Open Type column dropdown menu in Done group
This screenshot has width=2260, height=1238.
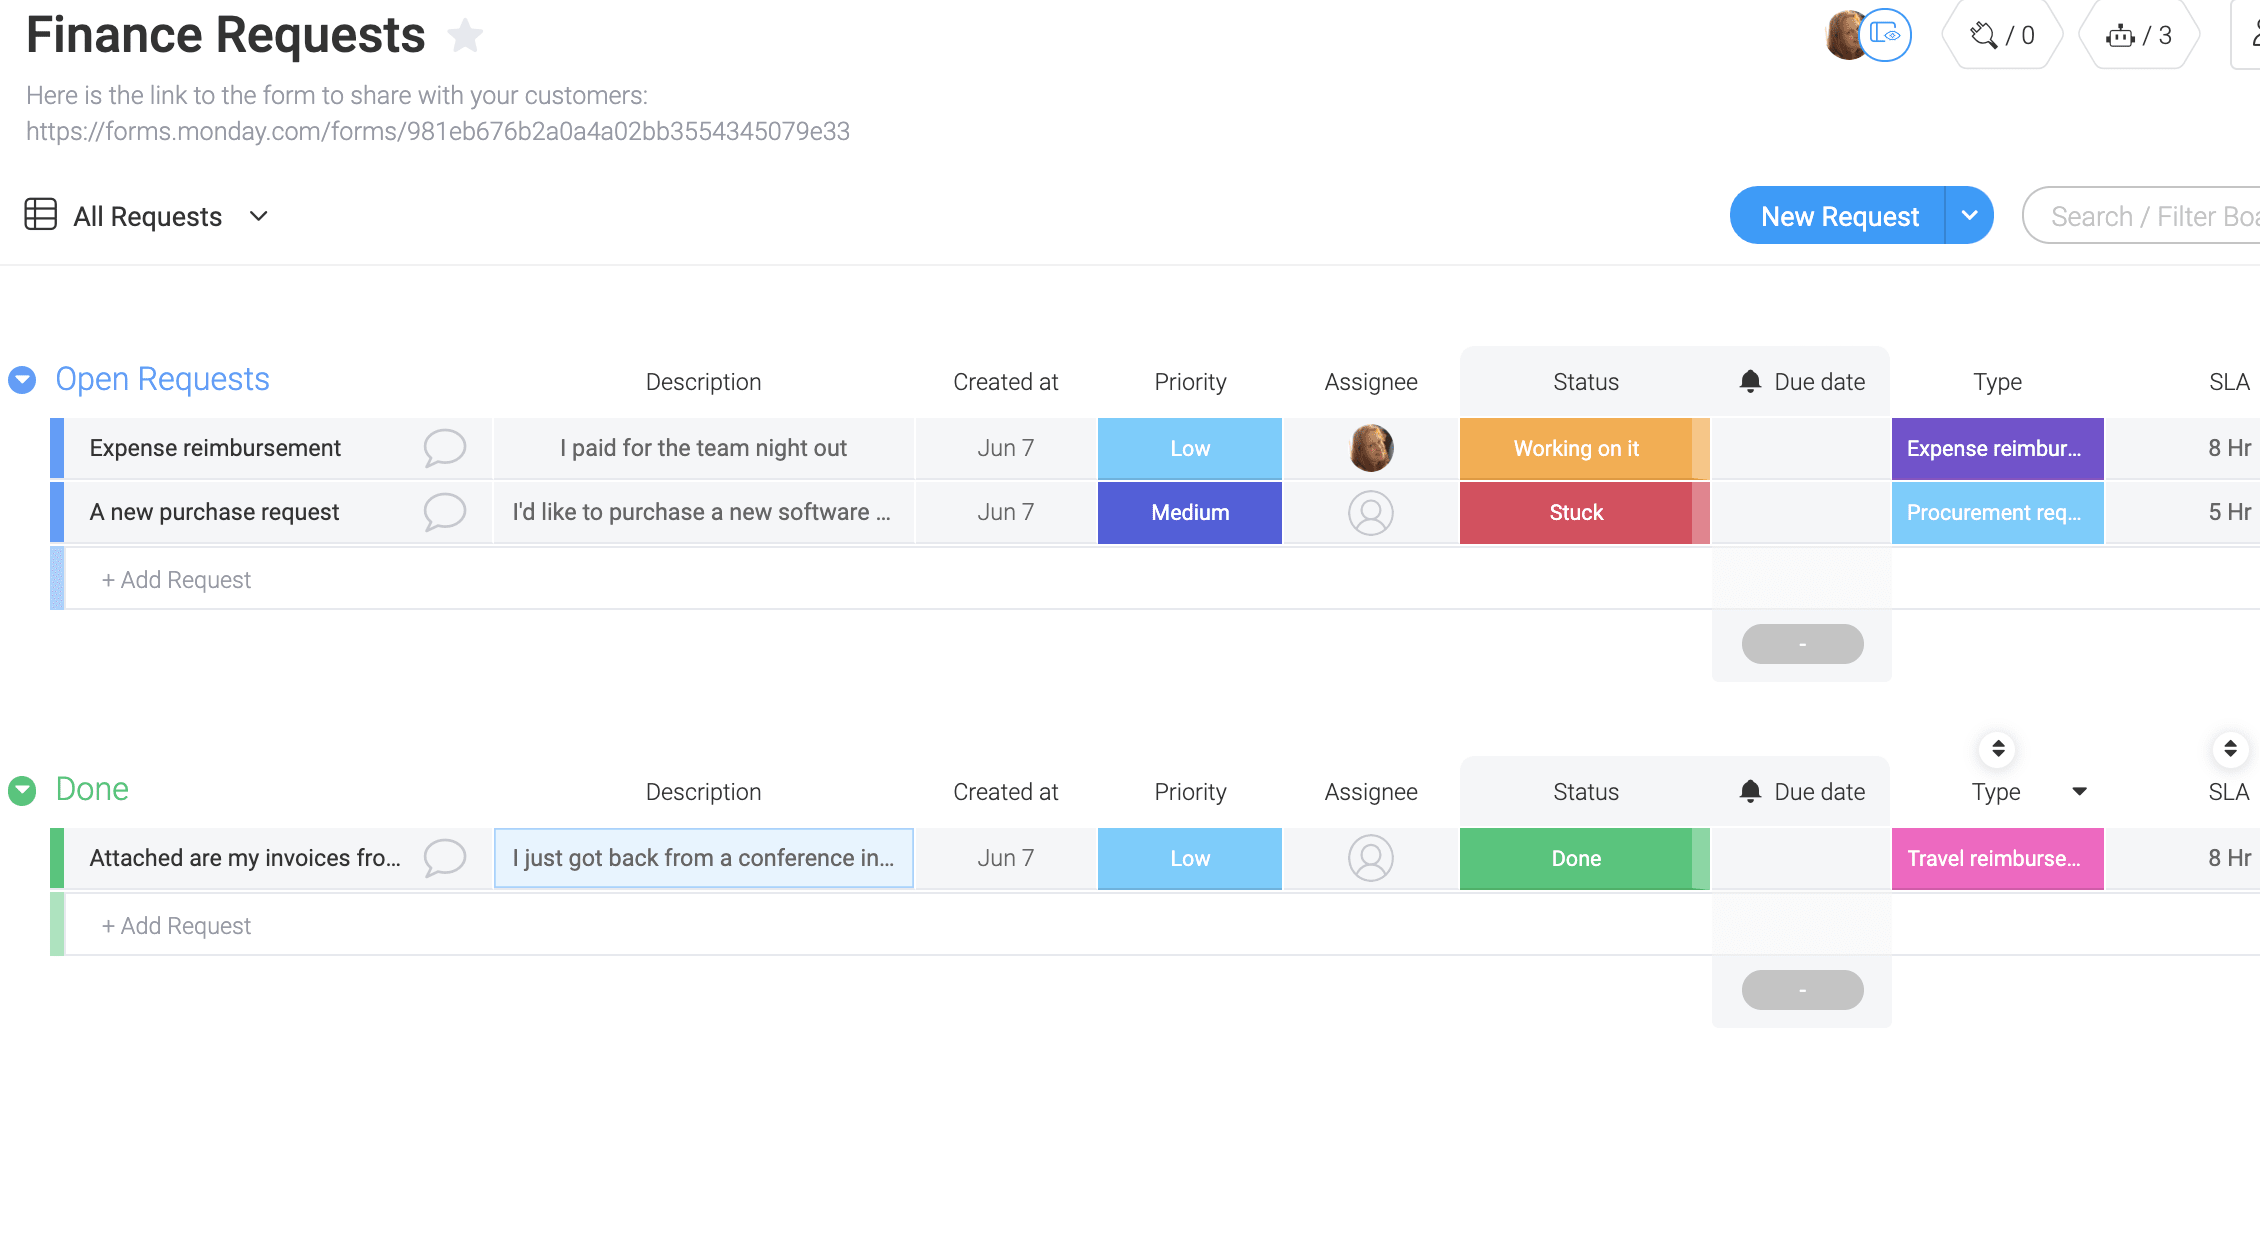pyautogui.click(x=2079, y=791)
